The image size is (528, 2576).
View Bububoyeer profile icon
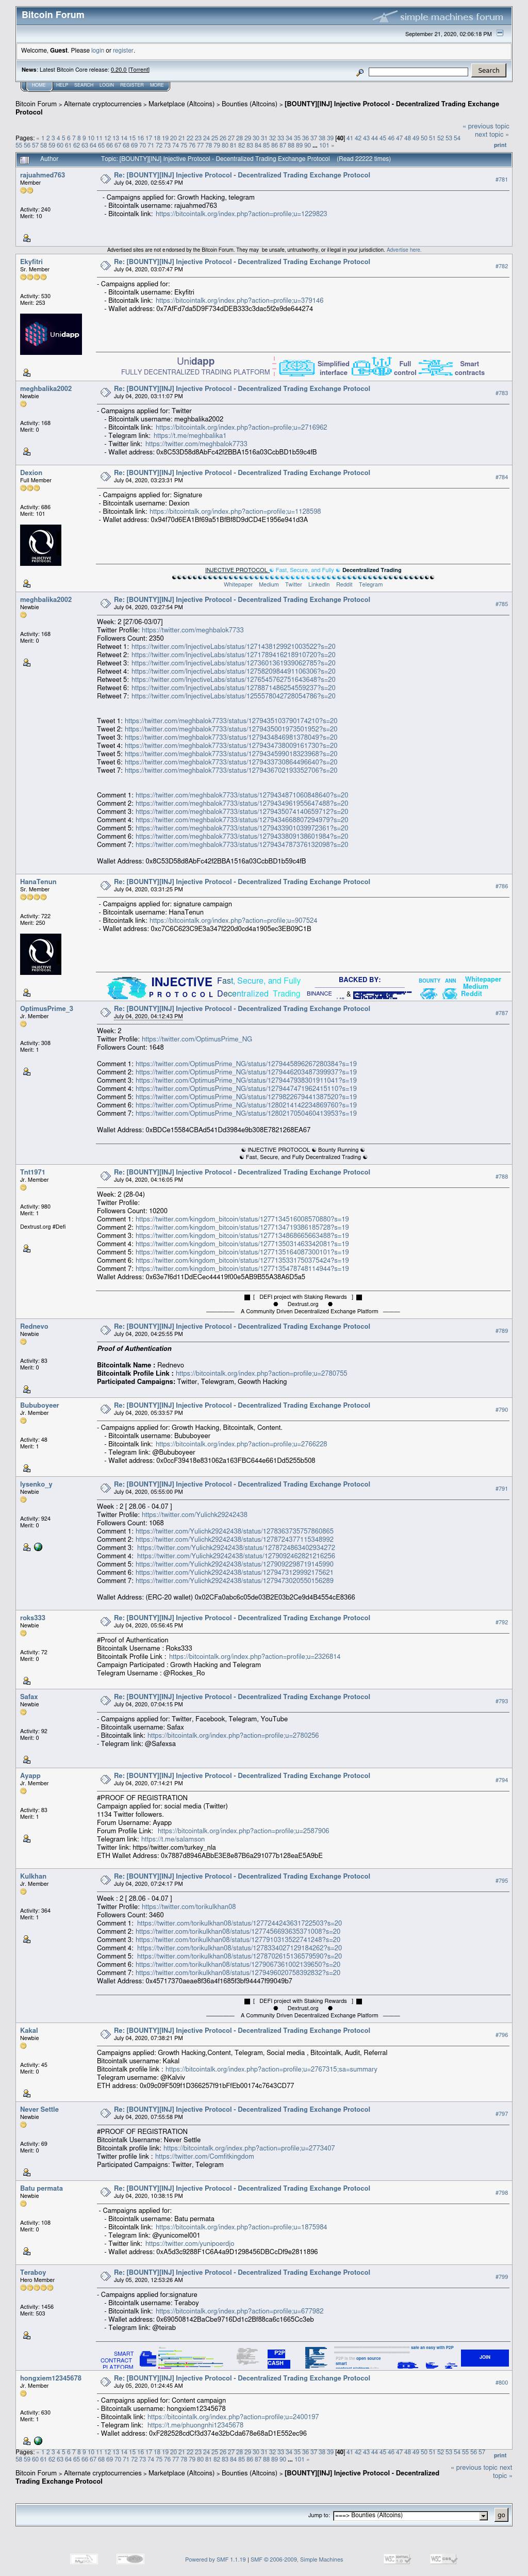26,1468
